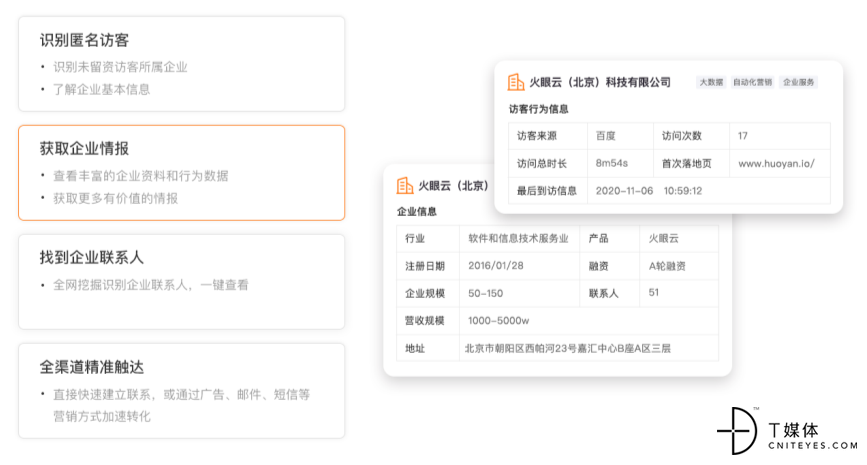
Task: Select the 获取企业情报 card
Action: point(181,173)
